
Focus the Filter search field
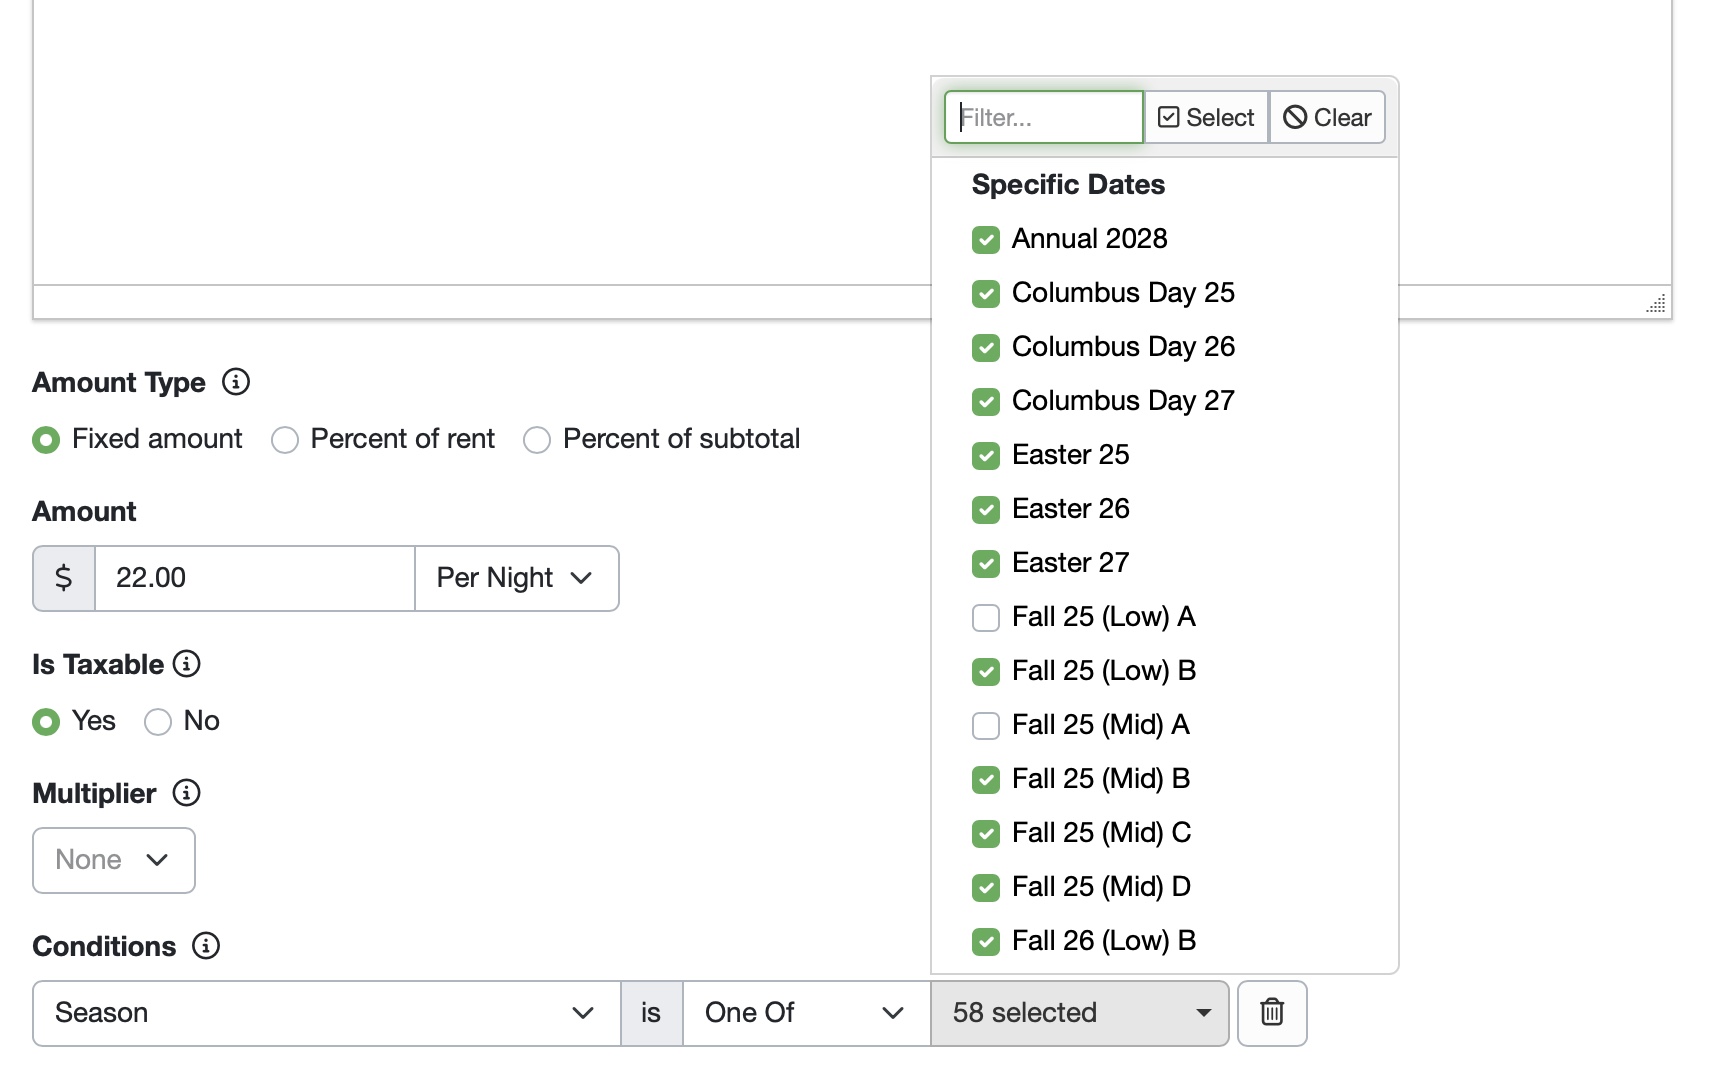[x=1043, y=118]
